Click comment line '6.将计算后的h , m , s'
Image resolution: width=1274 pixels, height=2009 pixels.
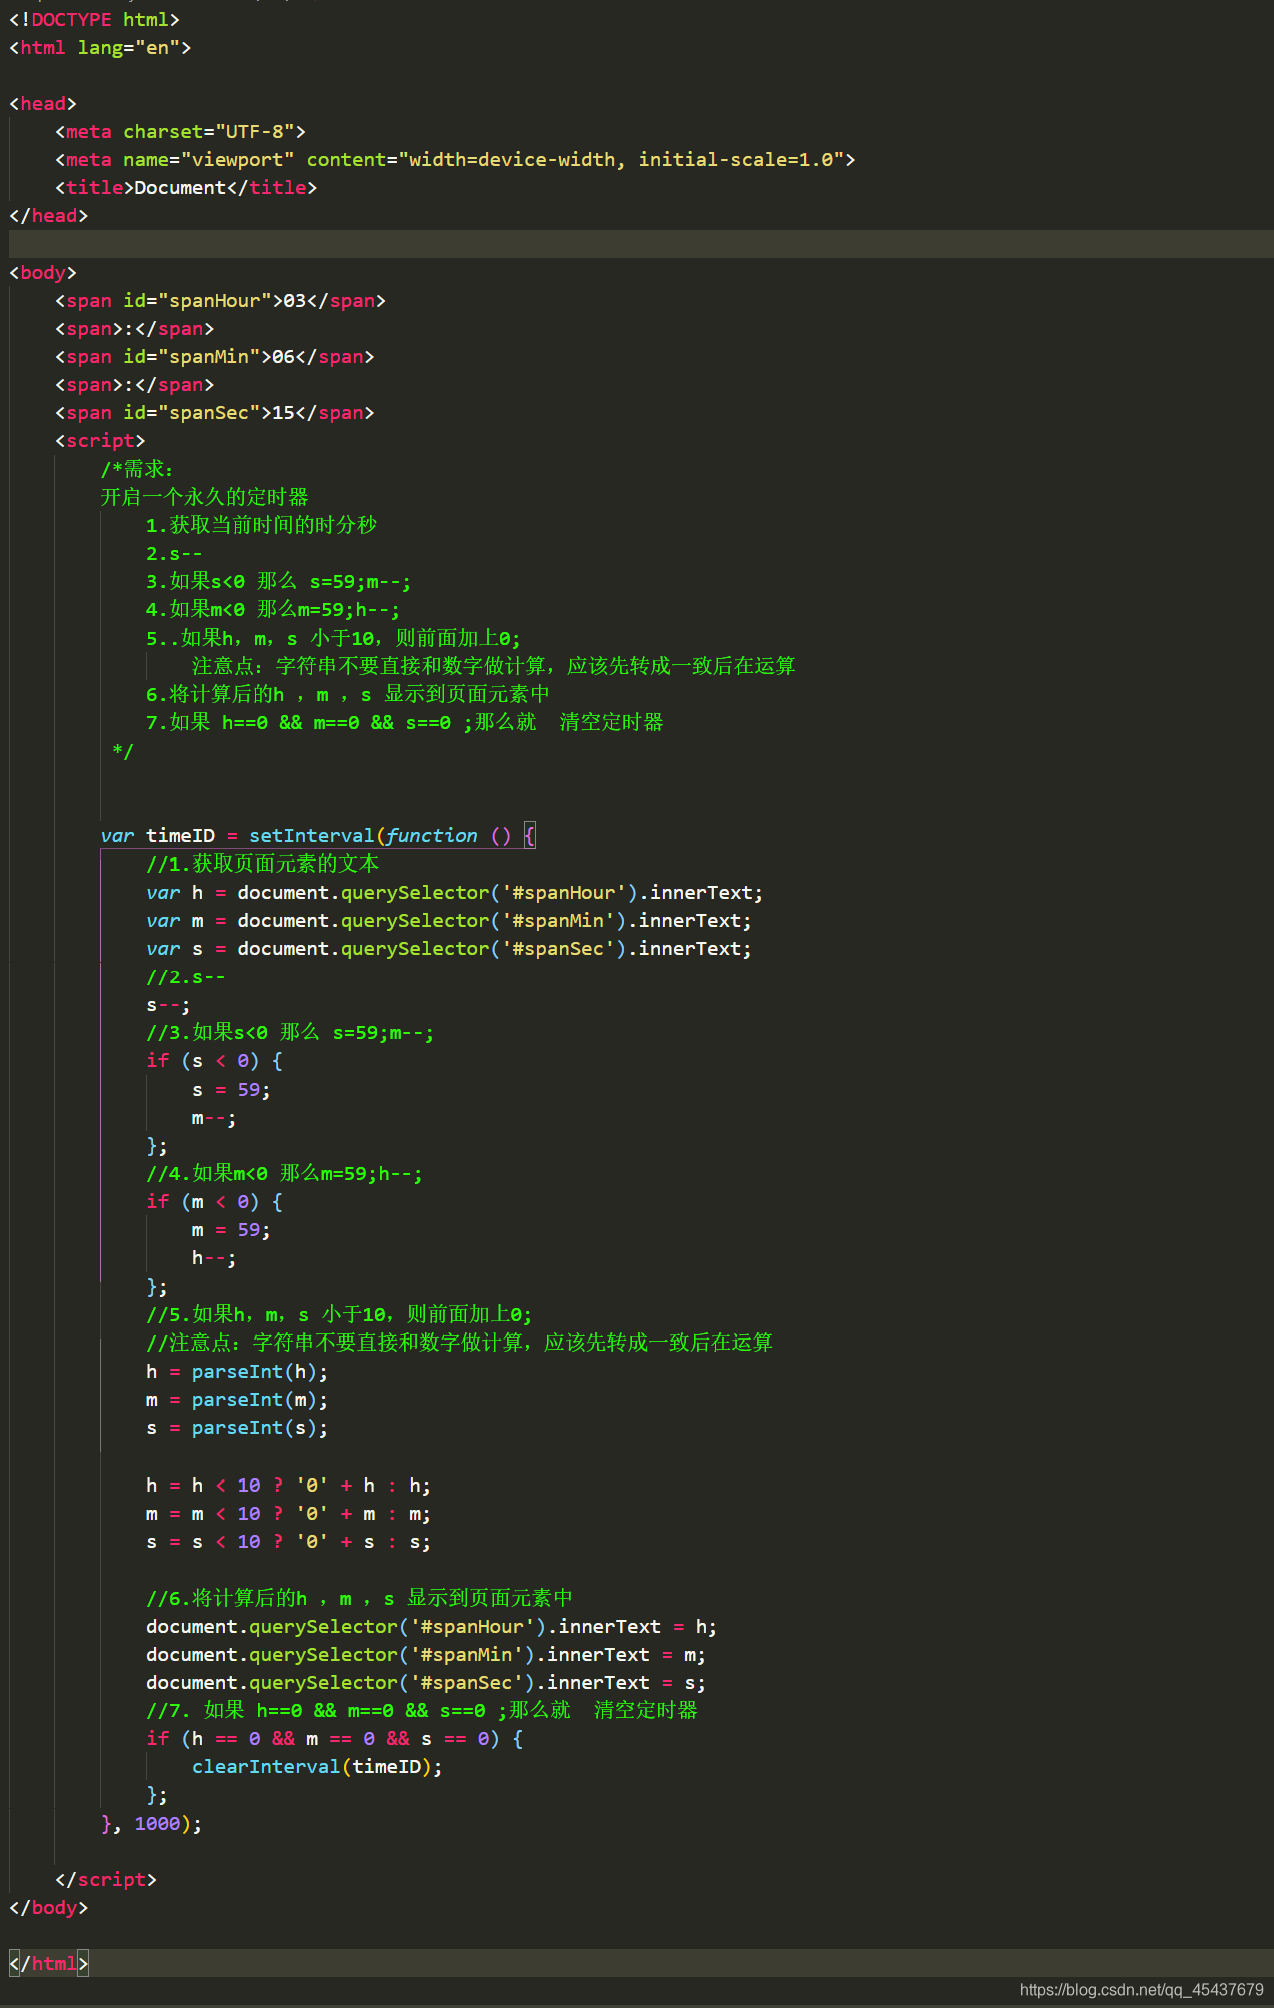click(348, 694)
